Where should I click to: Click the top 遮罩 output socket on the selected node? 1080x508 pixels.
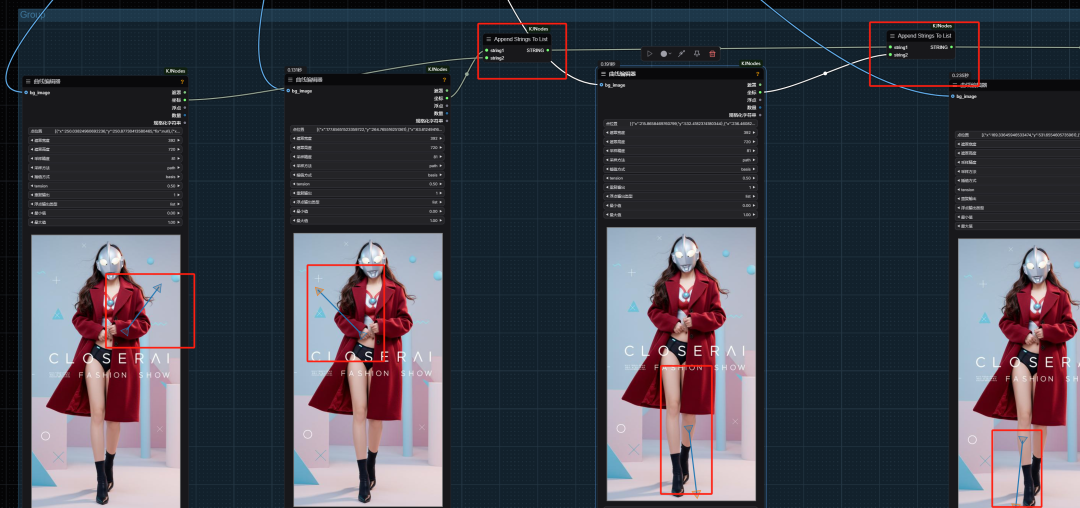760,85
